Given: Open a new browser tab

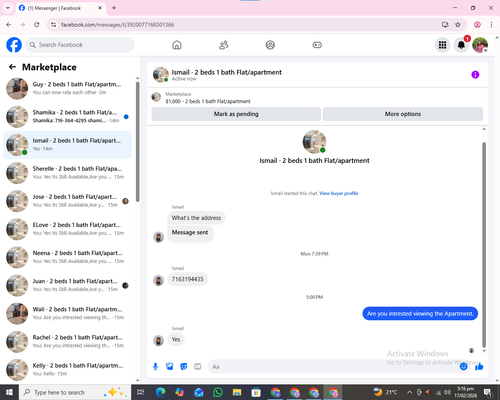Looking at the screenshot, I should [114, 8].
